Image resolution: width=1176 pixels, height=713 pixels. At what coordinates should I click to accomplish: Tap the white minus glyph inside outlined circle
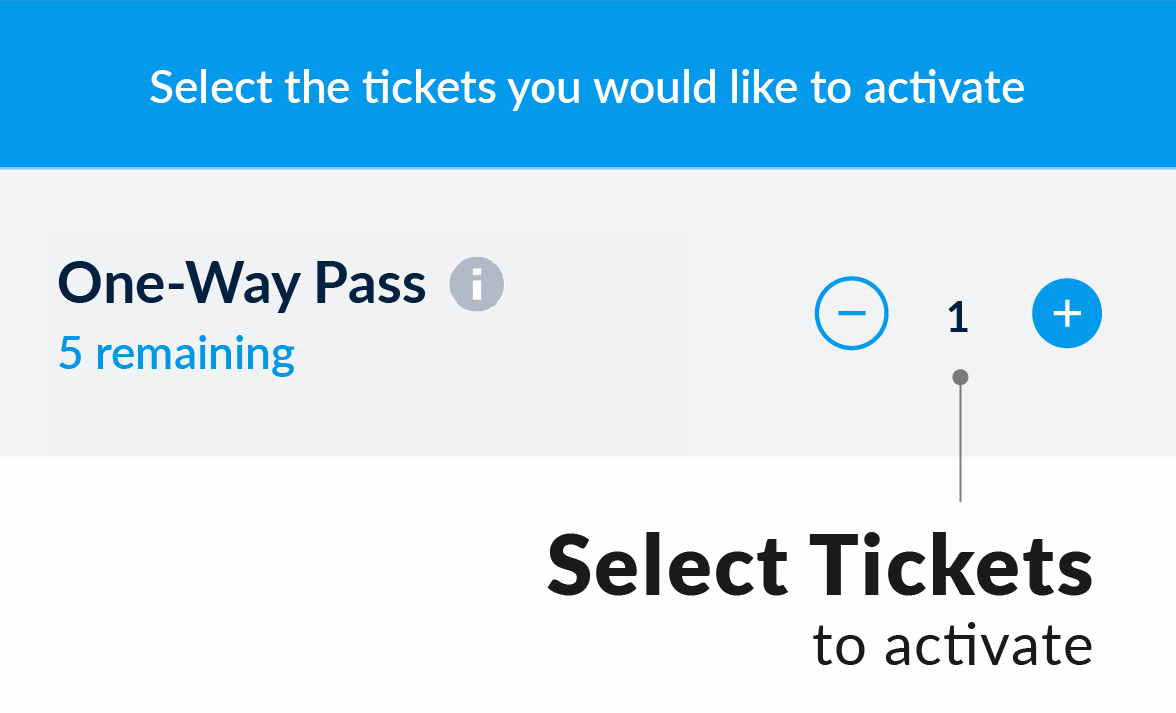point(851,313)
